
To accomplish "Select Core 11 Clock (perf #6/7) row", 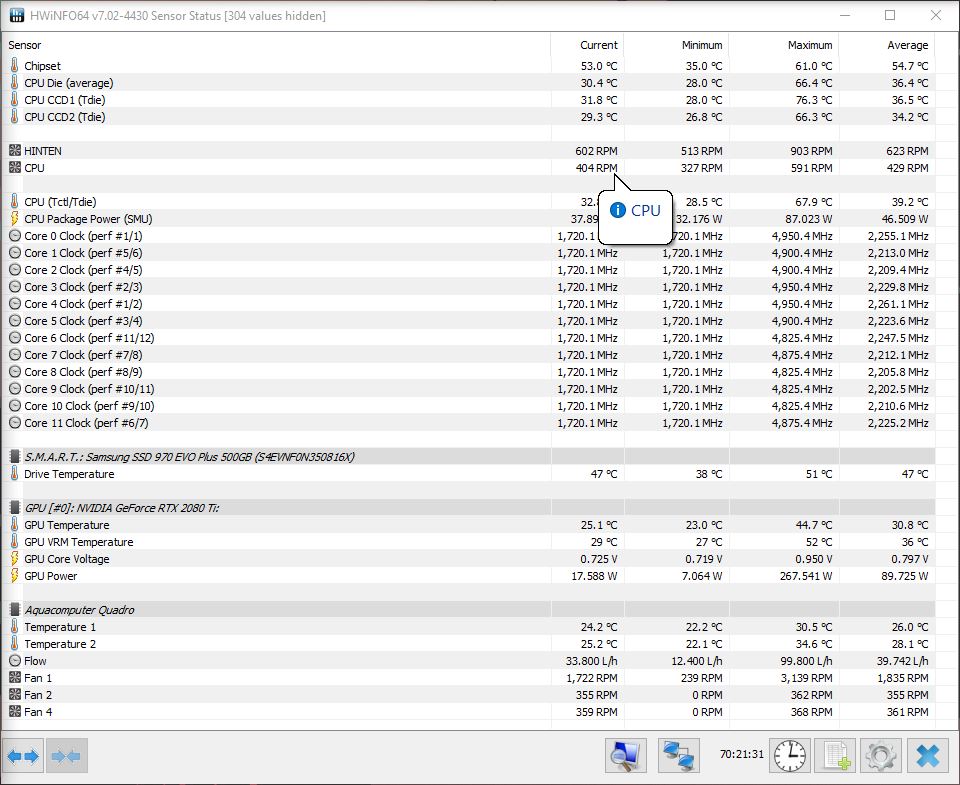I will (x=468, y=423).
